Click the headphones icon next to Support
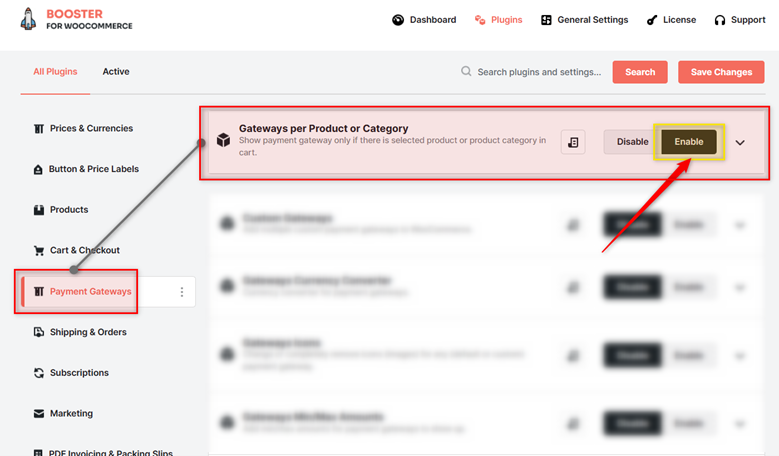This screenshot has height=456, width=779. coord(719,20)
